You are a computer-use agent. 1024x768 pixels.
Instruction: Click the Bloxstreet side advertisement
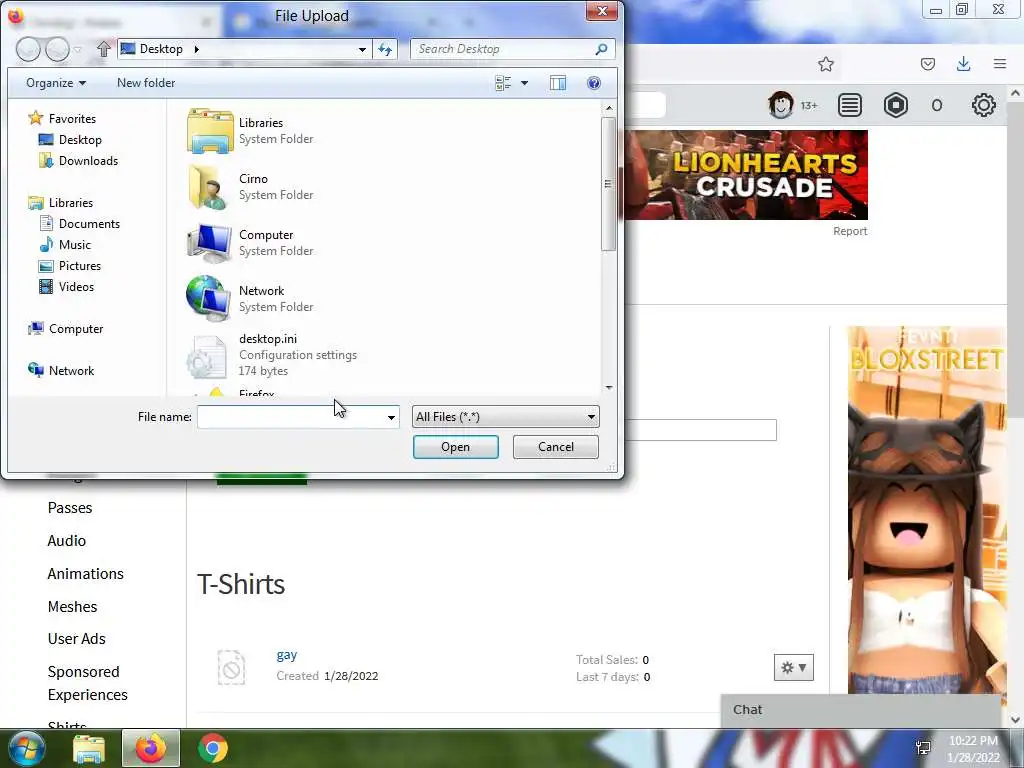pyautogui.click(x=926, y=509)
